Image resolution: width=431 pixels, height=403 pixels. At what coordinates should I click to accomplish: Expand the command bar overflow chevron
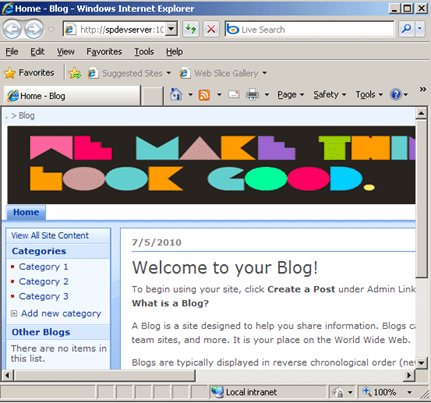[x=423, y=89]
